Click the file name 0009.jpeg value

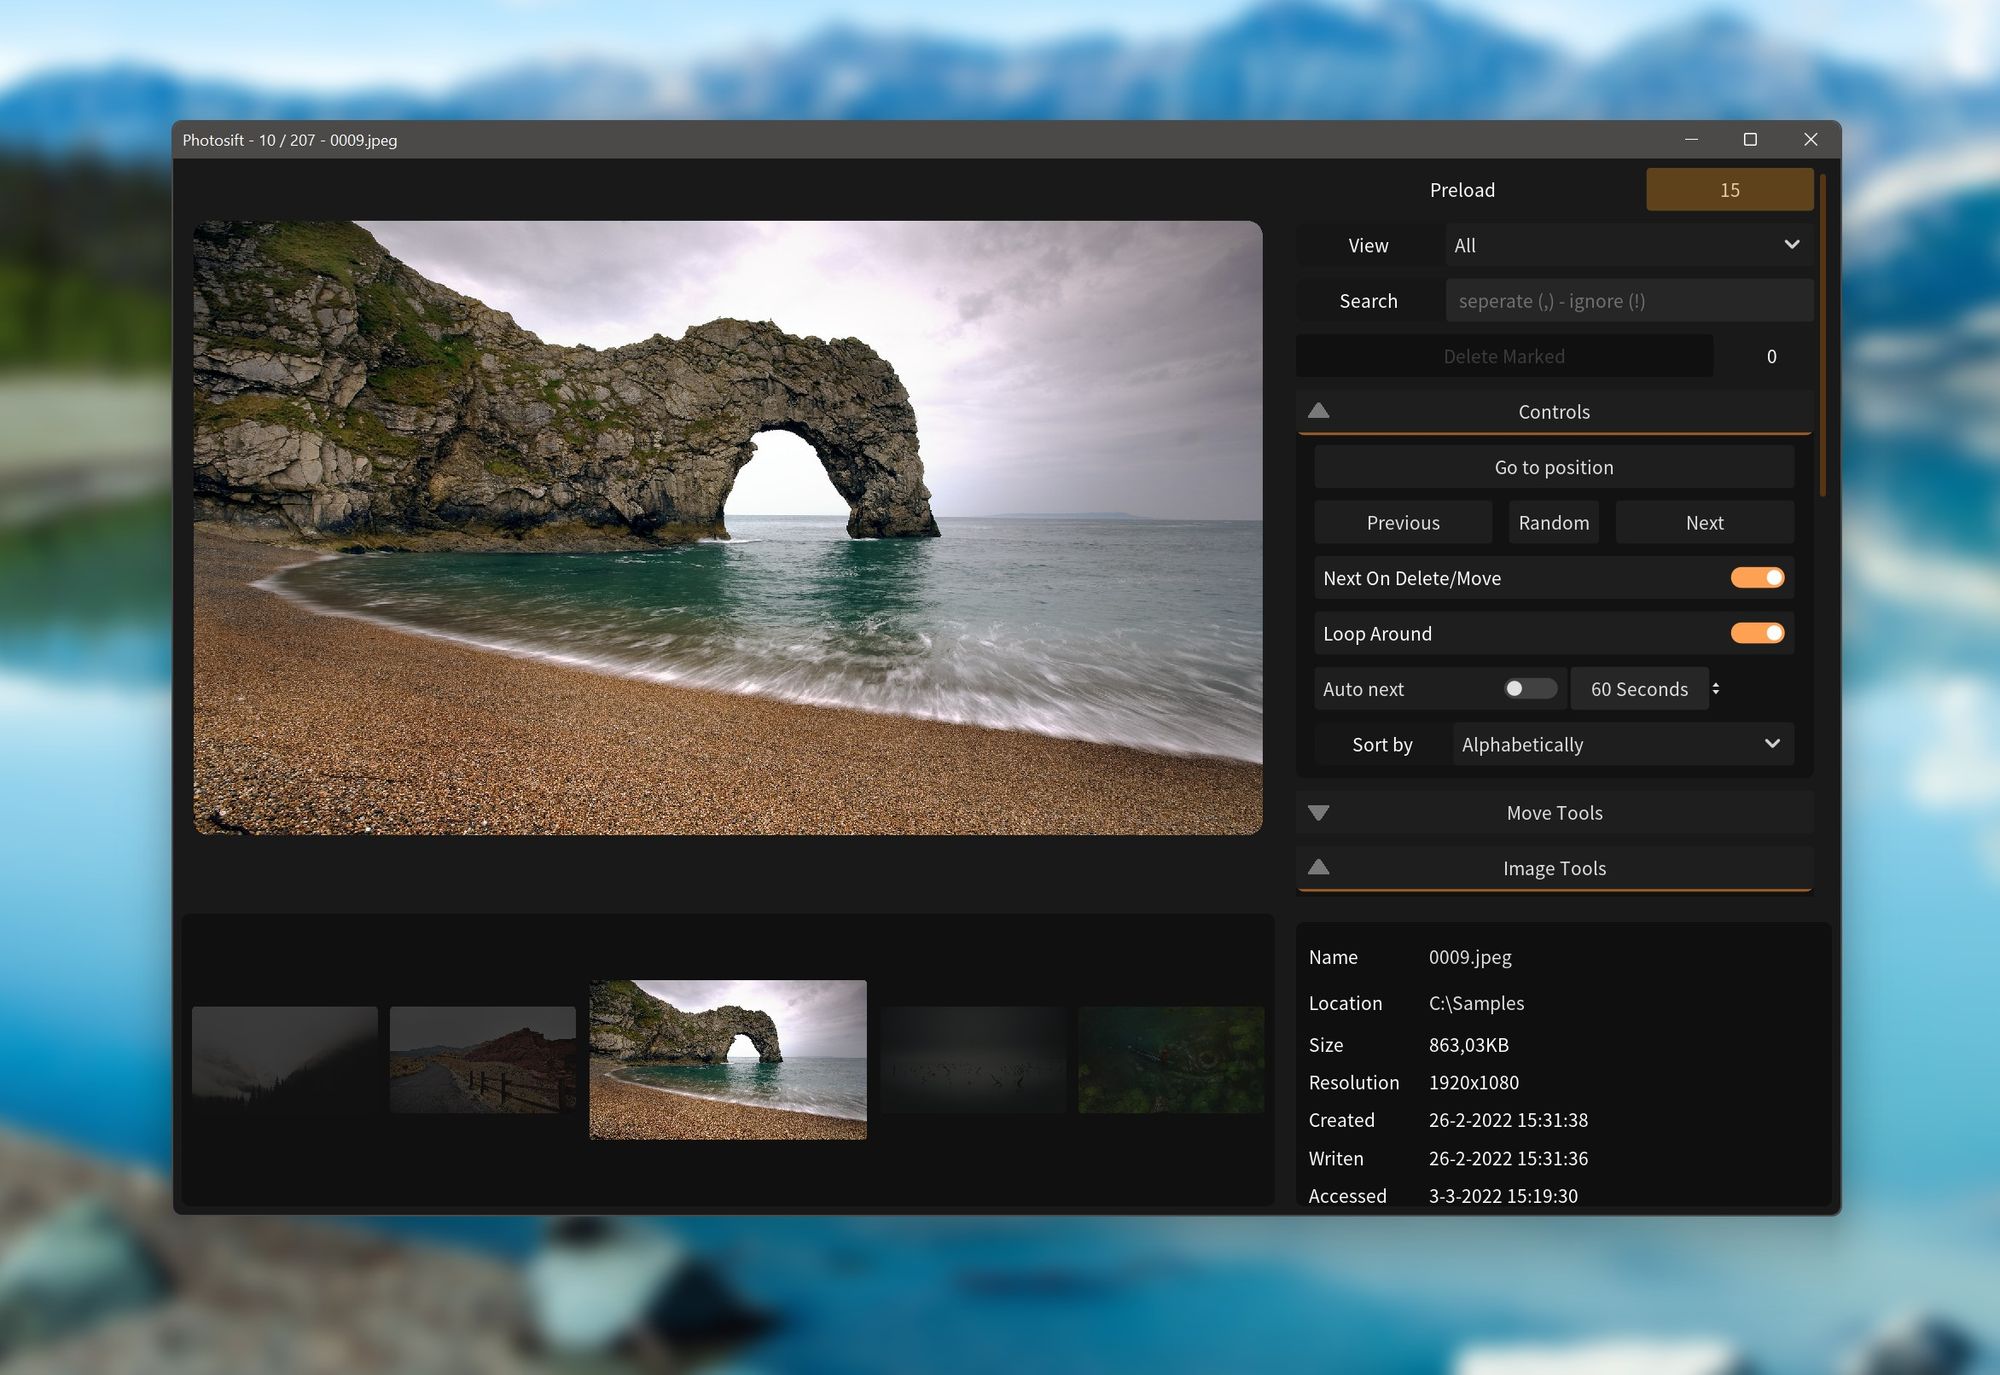click(1470, 957)
